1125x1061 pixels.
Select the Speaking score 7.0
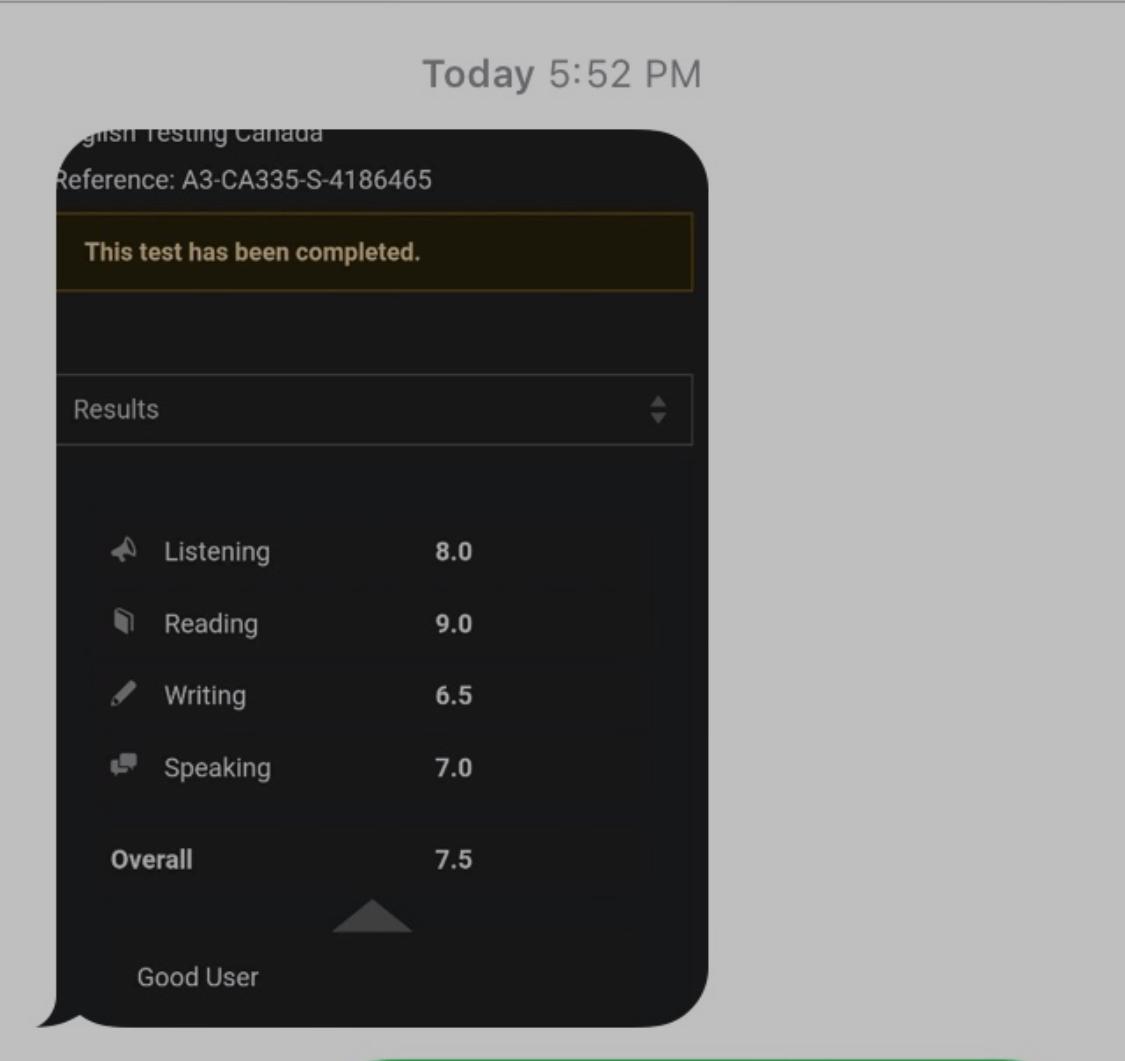click(x=453, y=768)
